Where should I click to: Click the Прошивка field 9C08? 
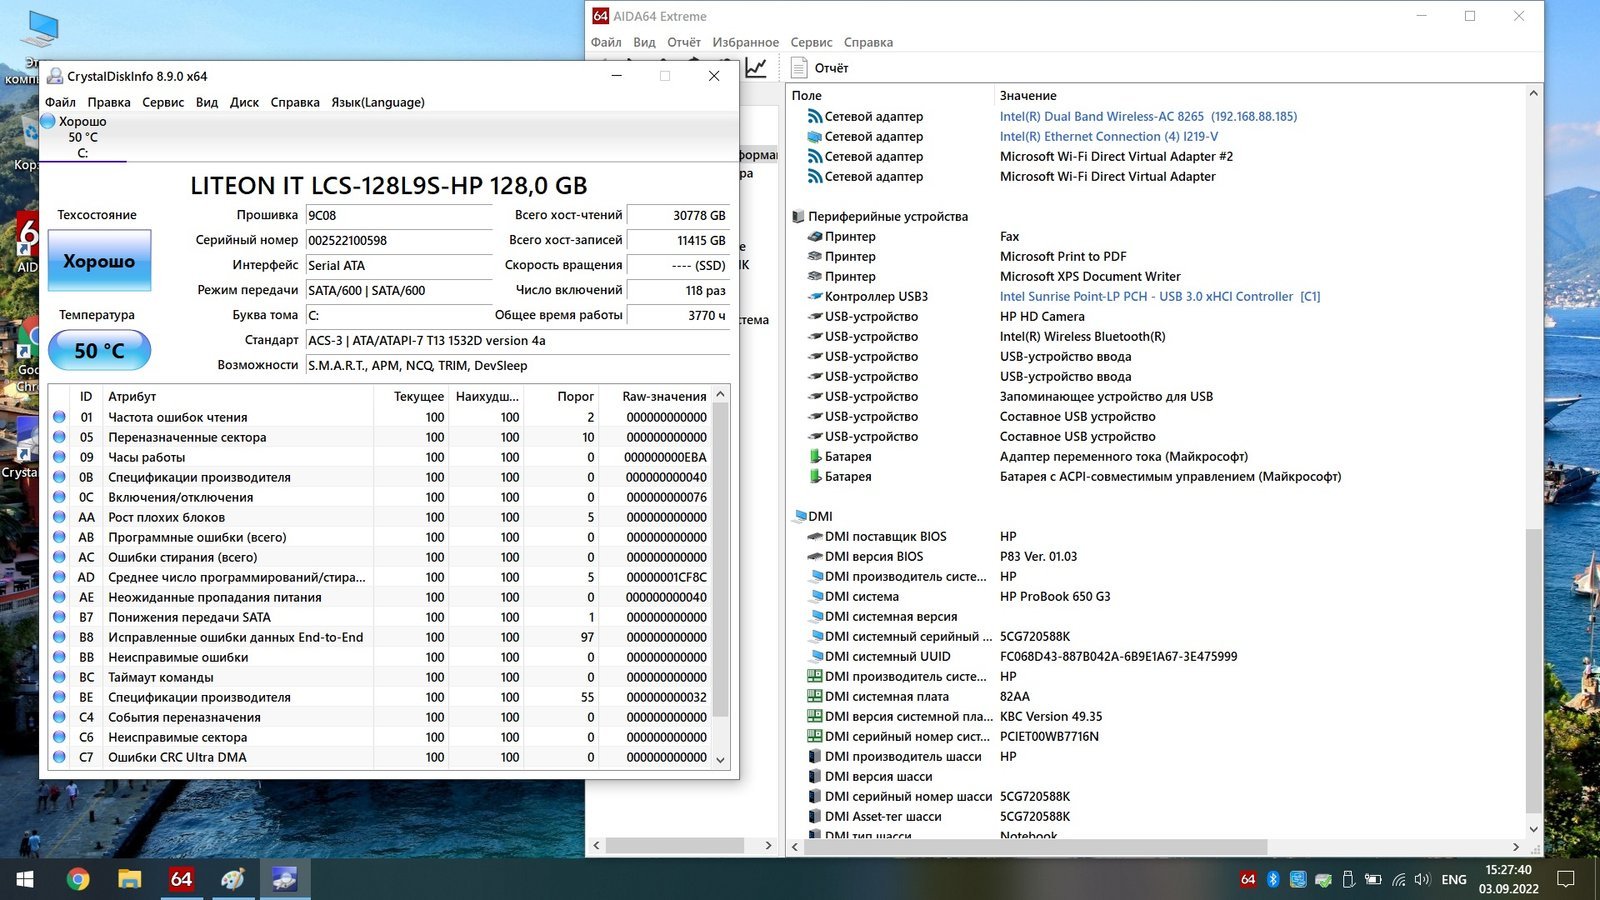(x=399, y=215)
